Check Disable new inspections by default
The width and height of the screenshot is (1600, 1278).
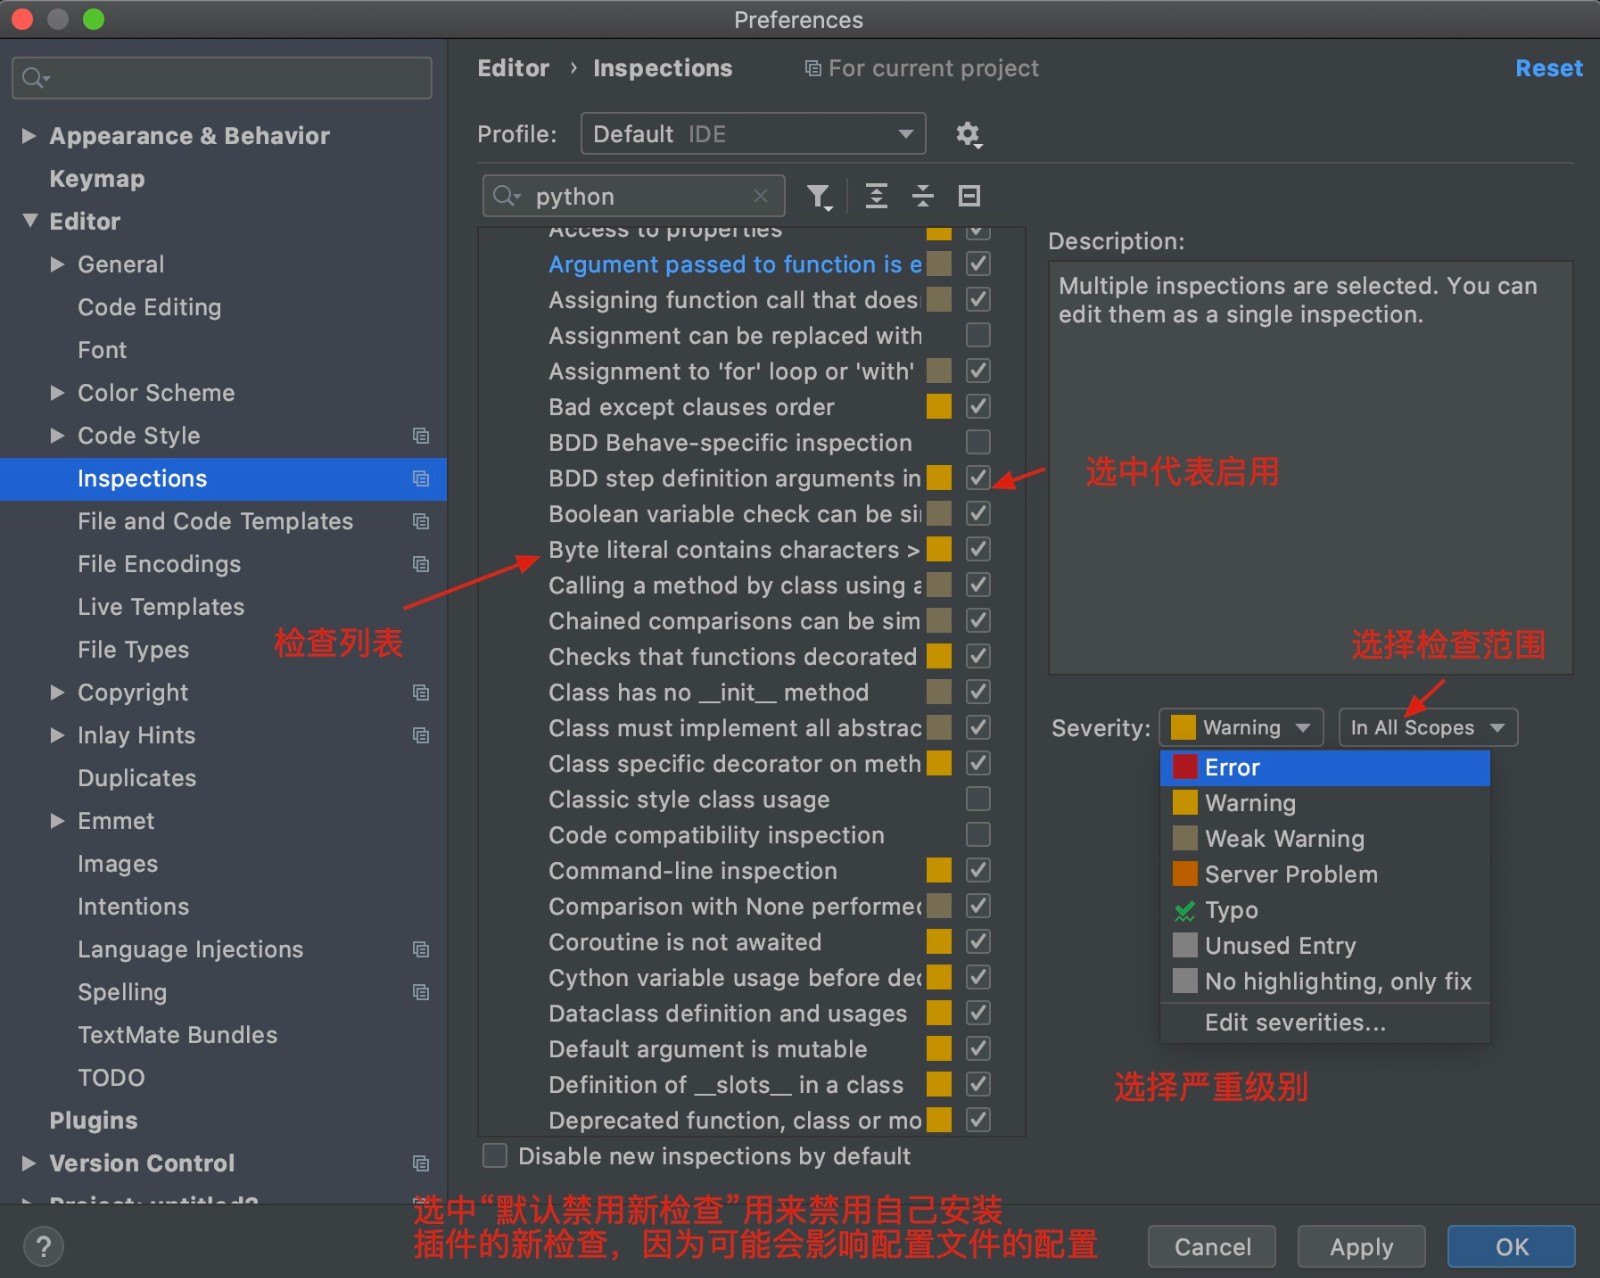495,1156
